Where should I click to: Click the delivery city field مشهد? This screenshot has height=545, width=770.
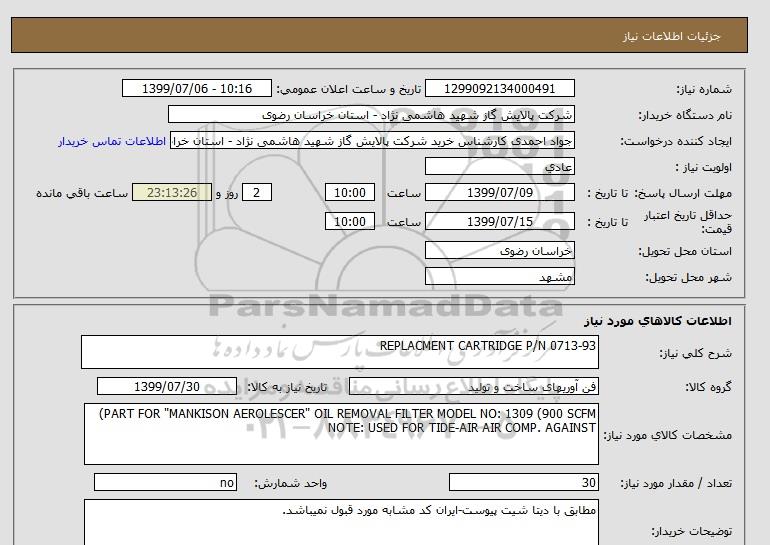click(500, 277)
